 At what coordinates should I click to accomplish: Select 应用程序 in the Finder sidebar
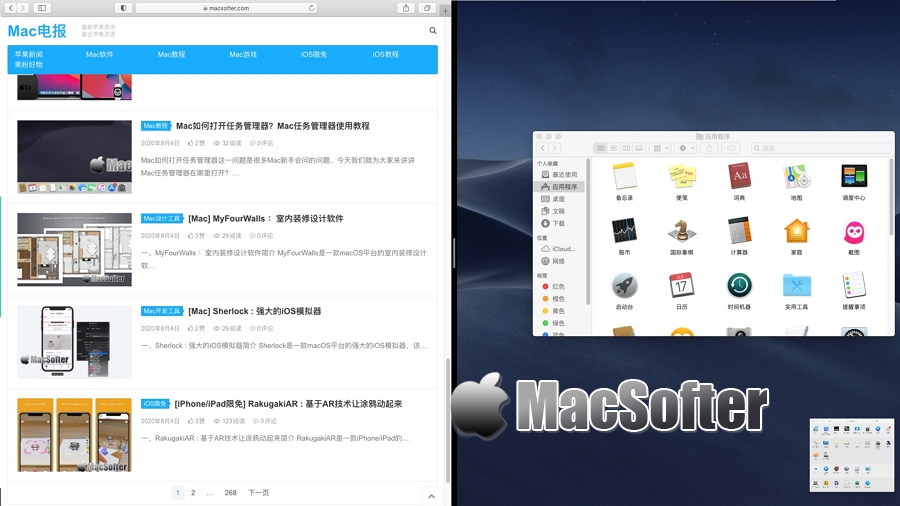point(560,186)
